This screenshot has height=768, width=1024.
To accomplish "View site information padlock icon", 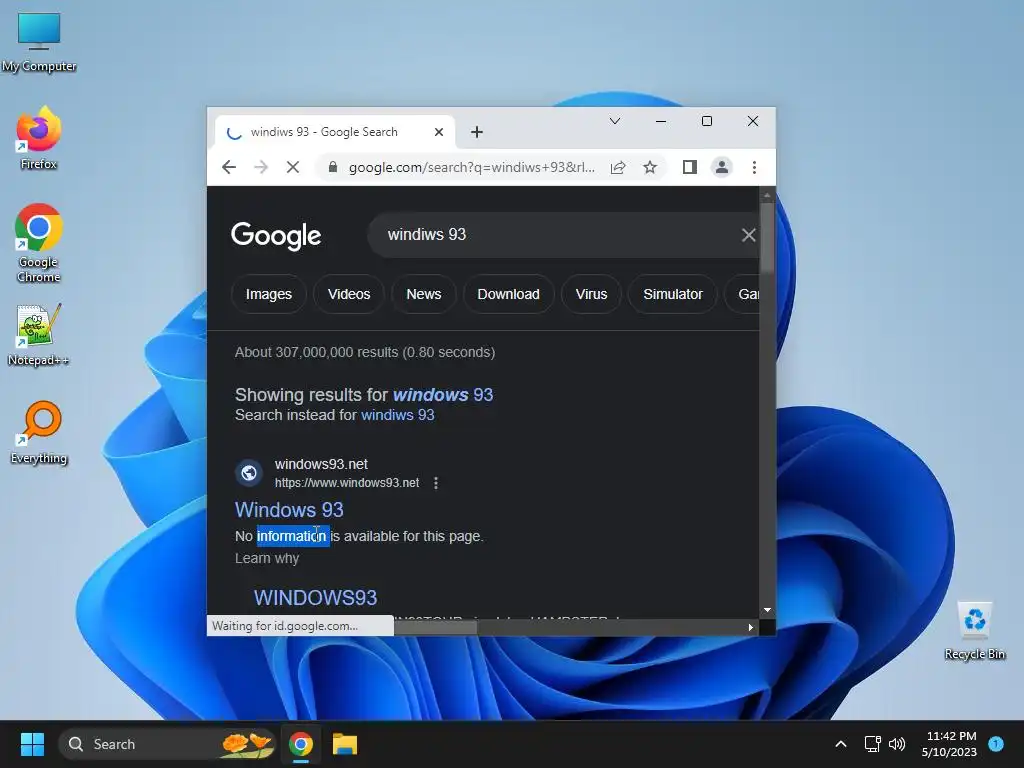I will click(x=332, y=167).
